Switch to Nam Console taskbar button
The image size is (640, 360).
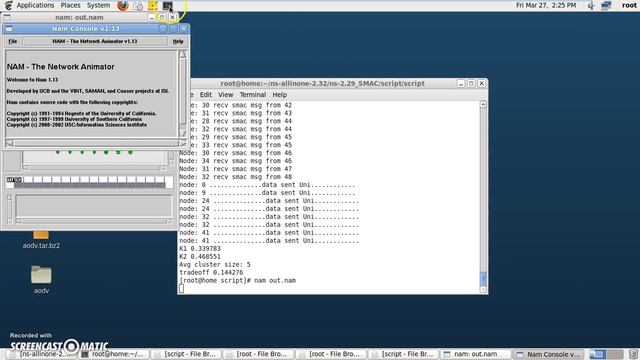coord(549,354)
